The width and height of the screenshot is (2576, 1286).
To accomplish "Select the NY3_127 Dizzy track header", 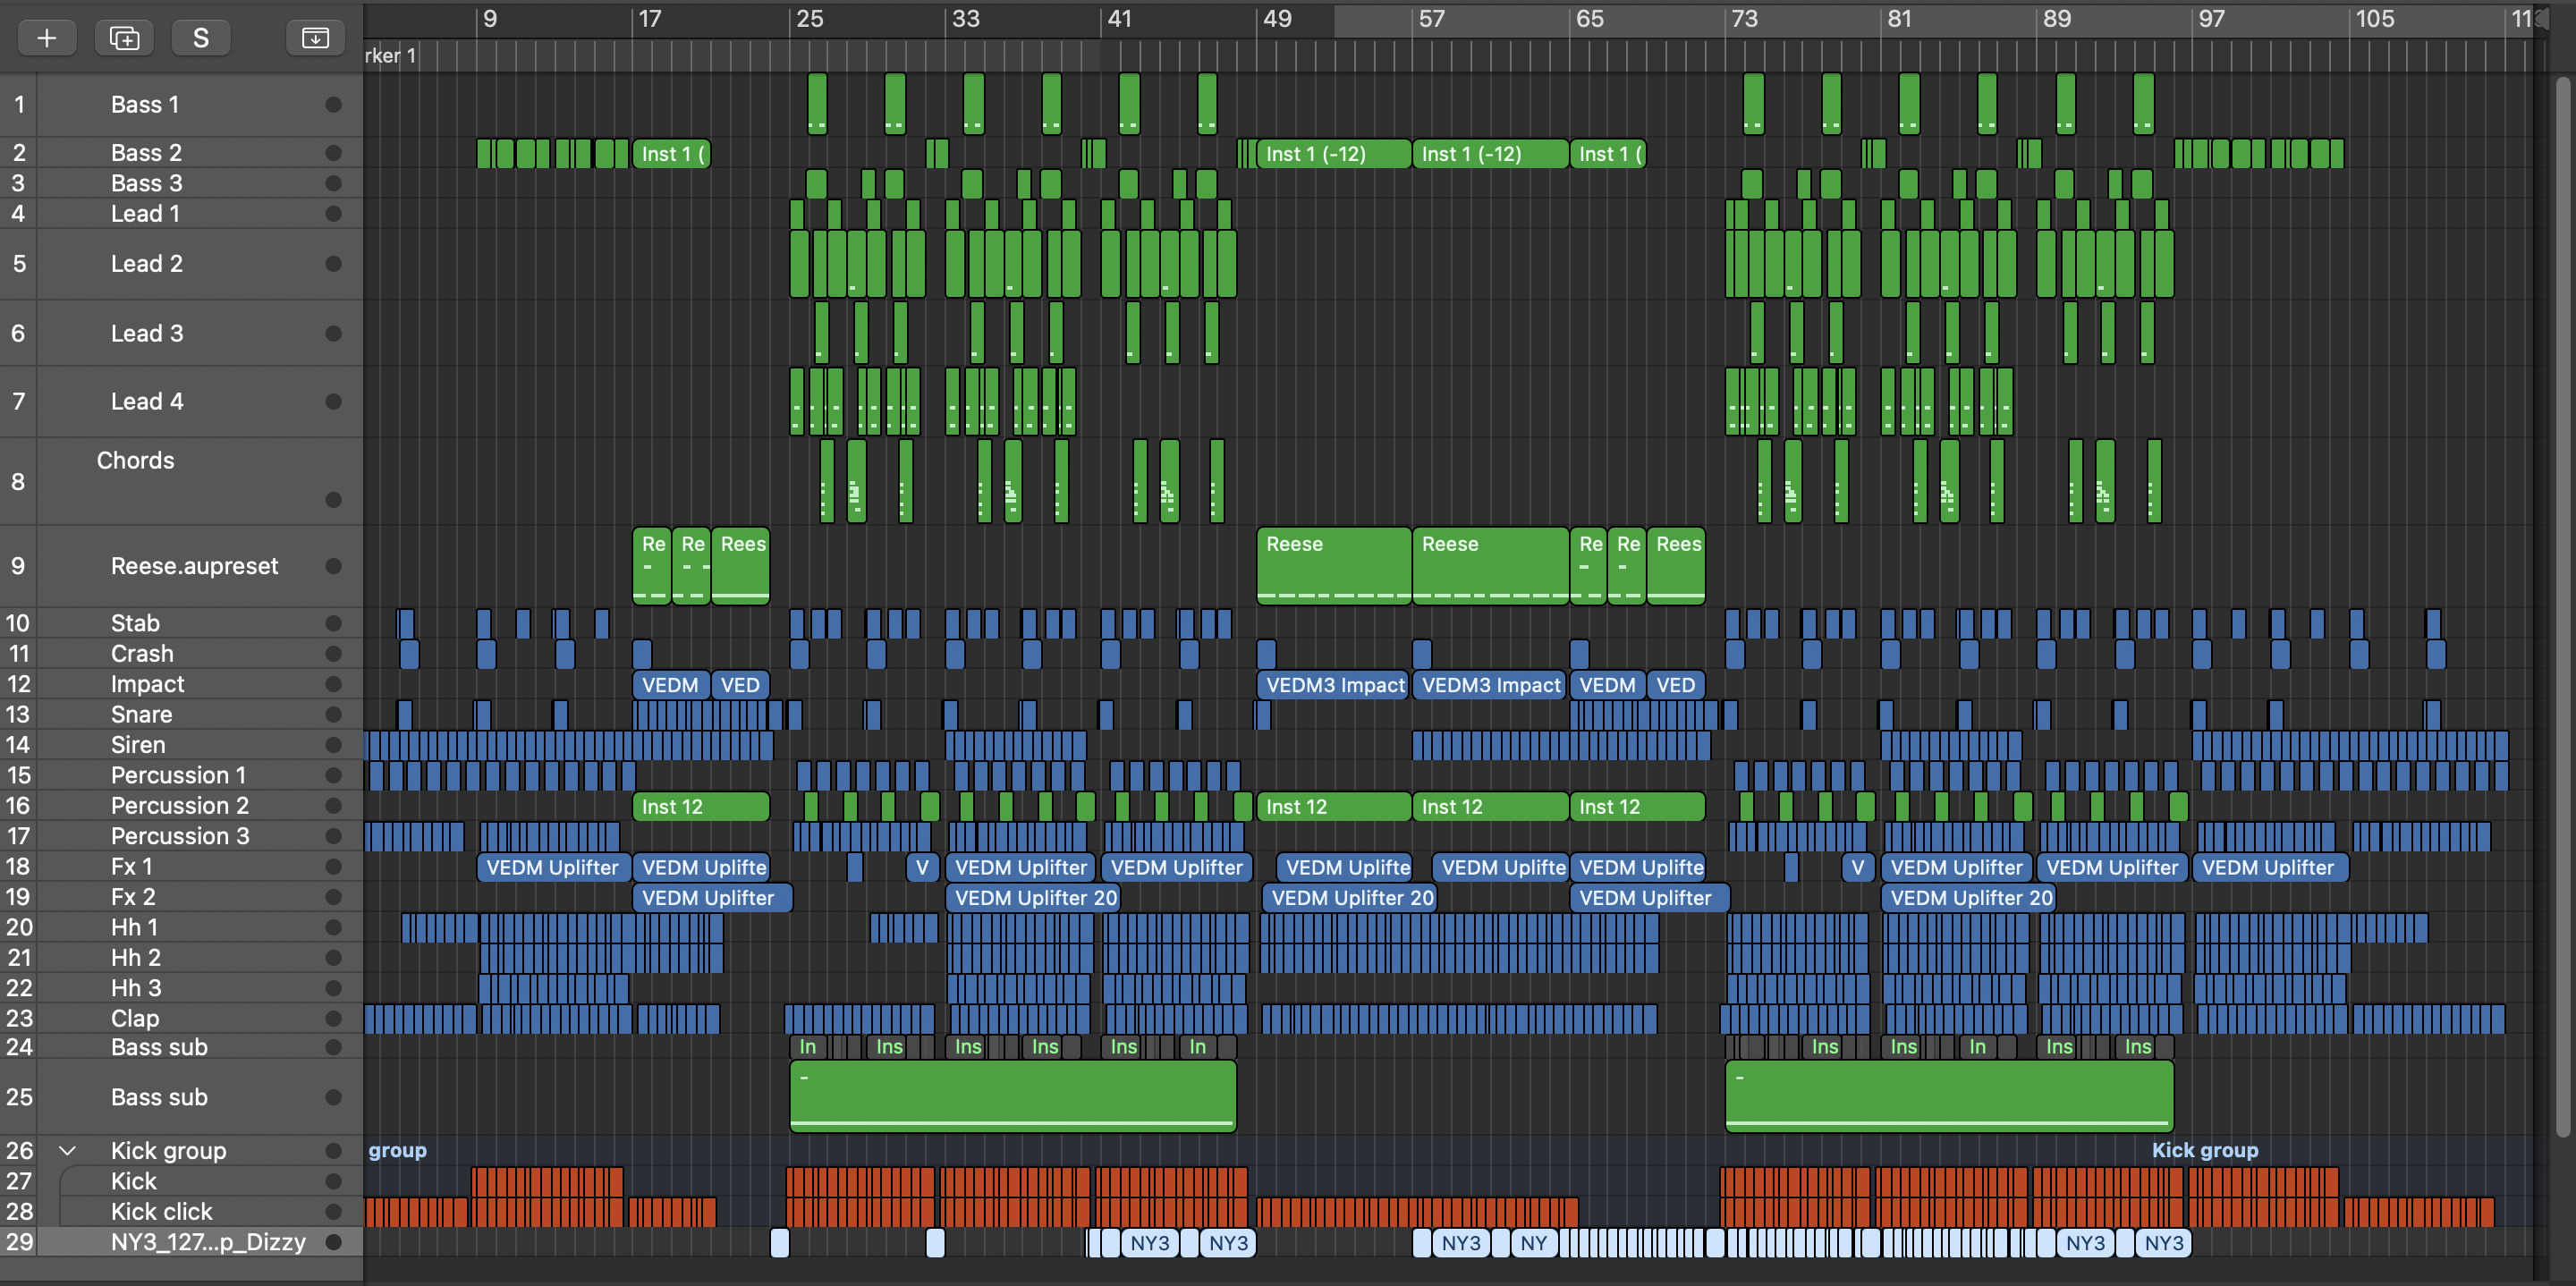I will (x=207, y=1242).
